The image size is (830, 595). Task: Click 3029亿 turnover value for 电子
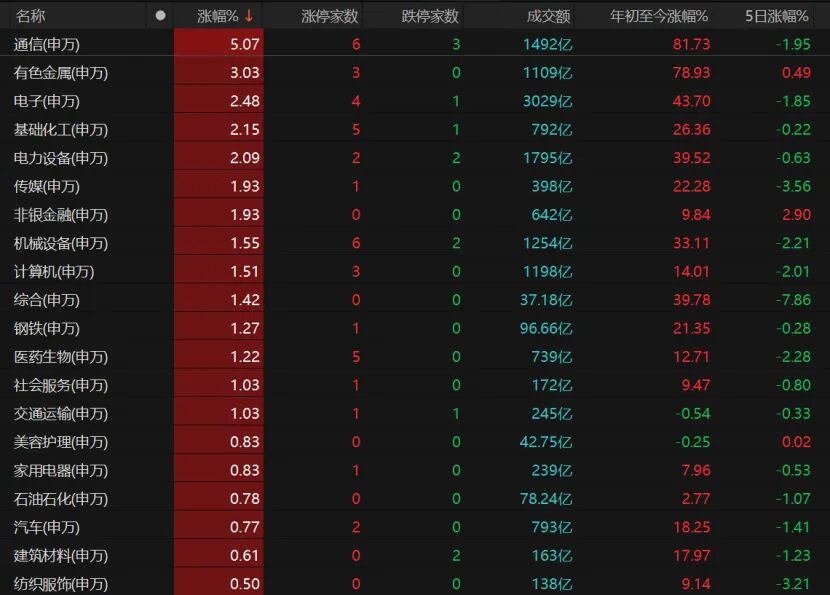coord(548,101)
